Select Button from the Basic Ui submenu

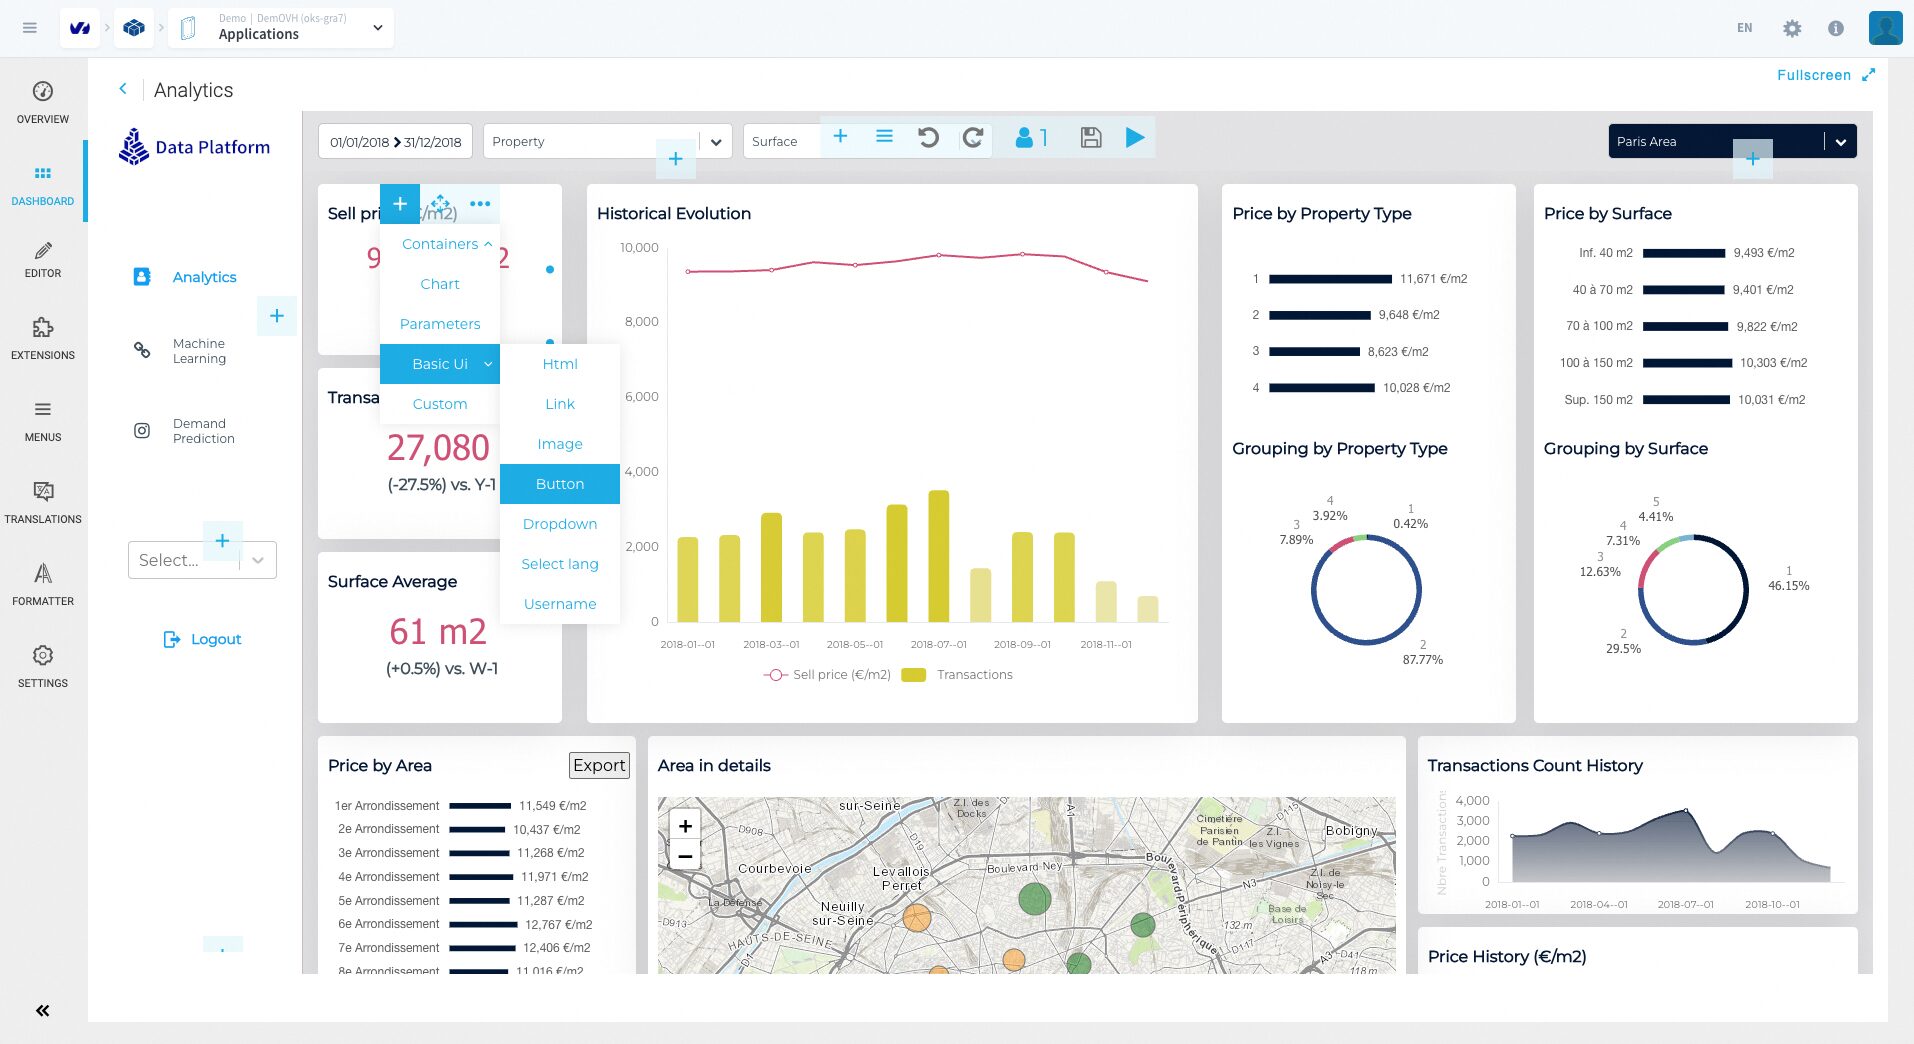click(559, 484)
